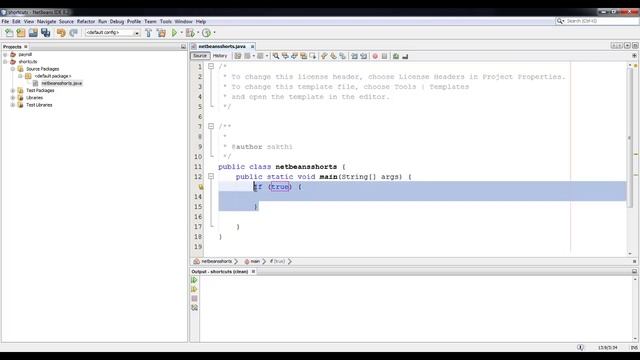Click the Profile Project toolbar icon

[x=207, y=33]
